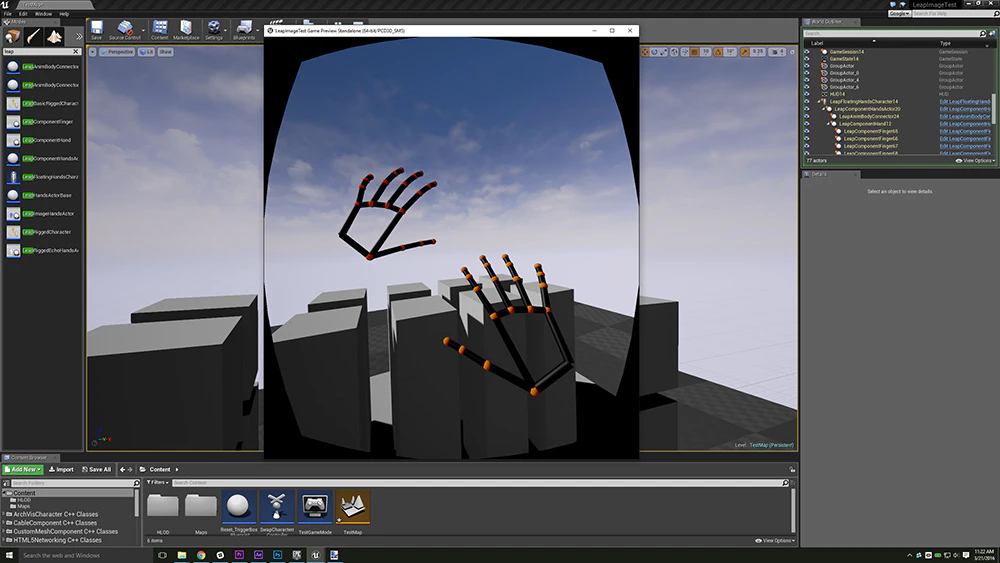1000x563 pixels.
Task: Open the Edit menu
Action: click(x=23, y=13)
